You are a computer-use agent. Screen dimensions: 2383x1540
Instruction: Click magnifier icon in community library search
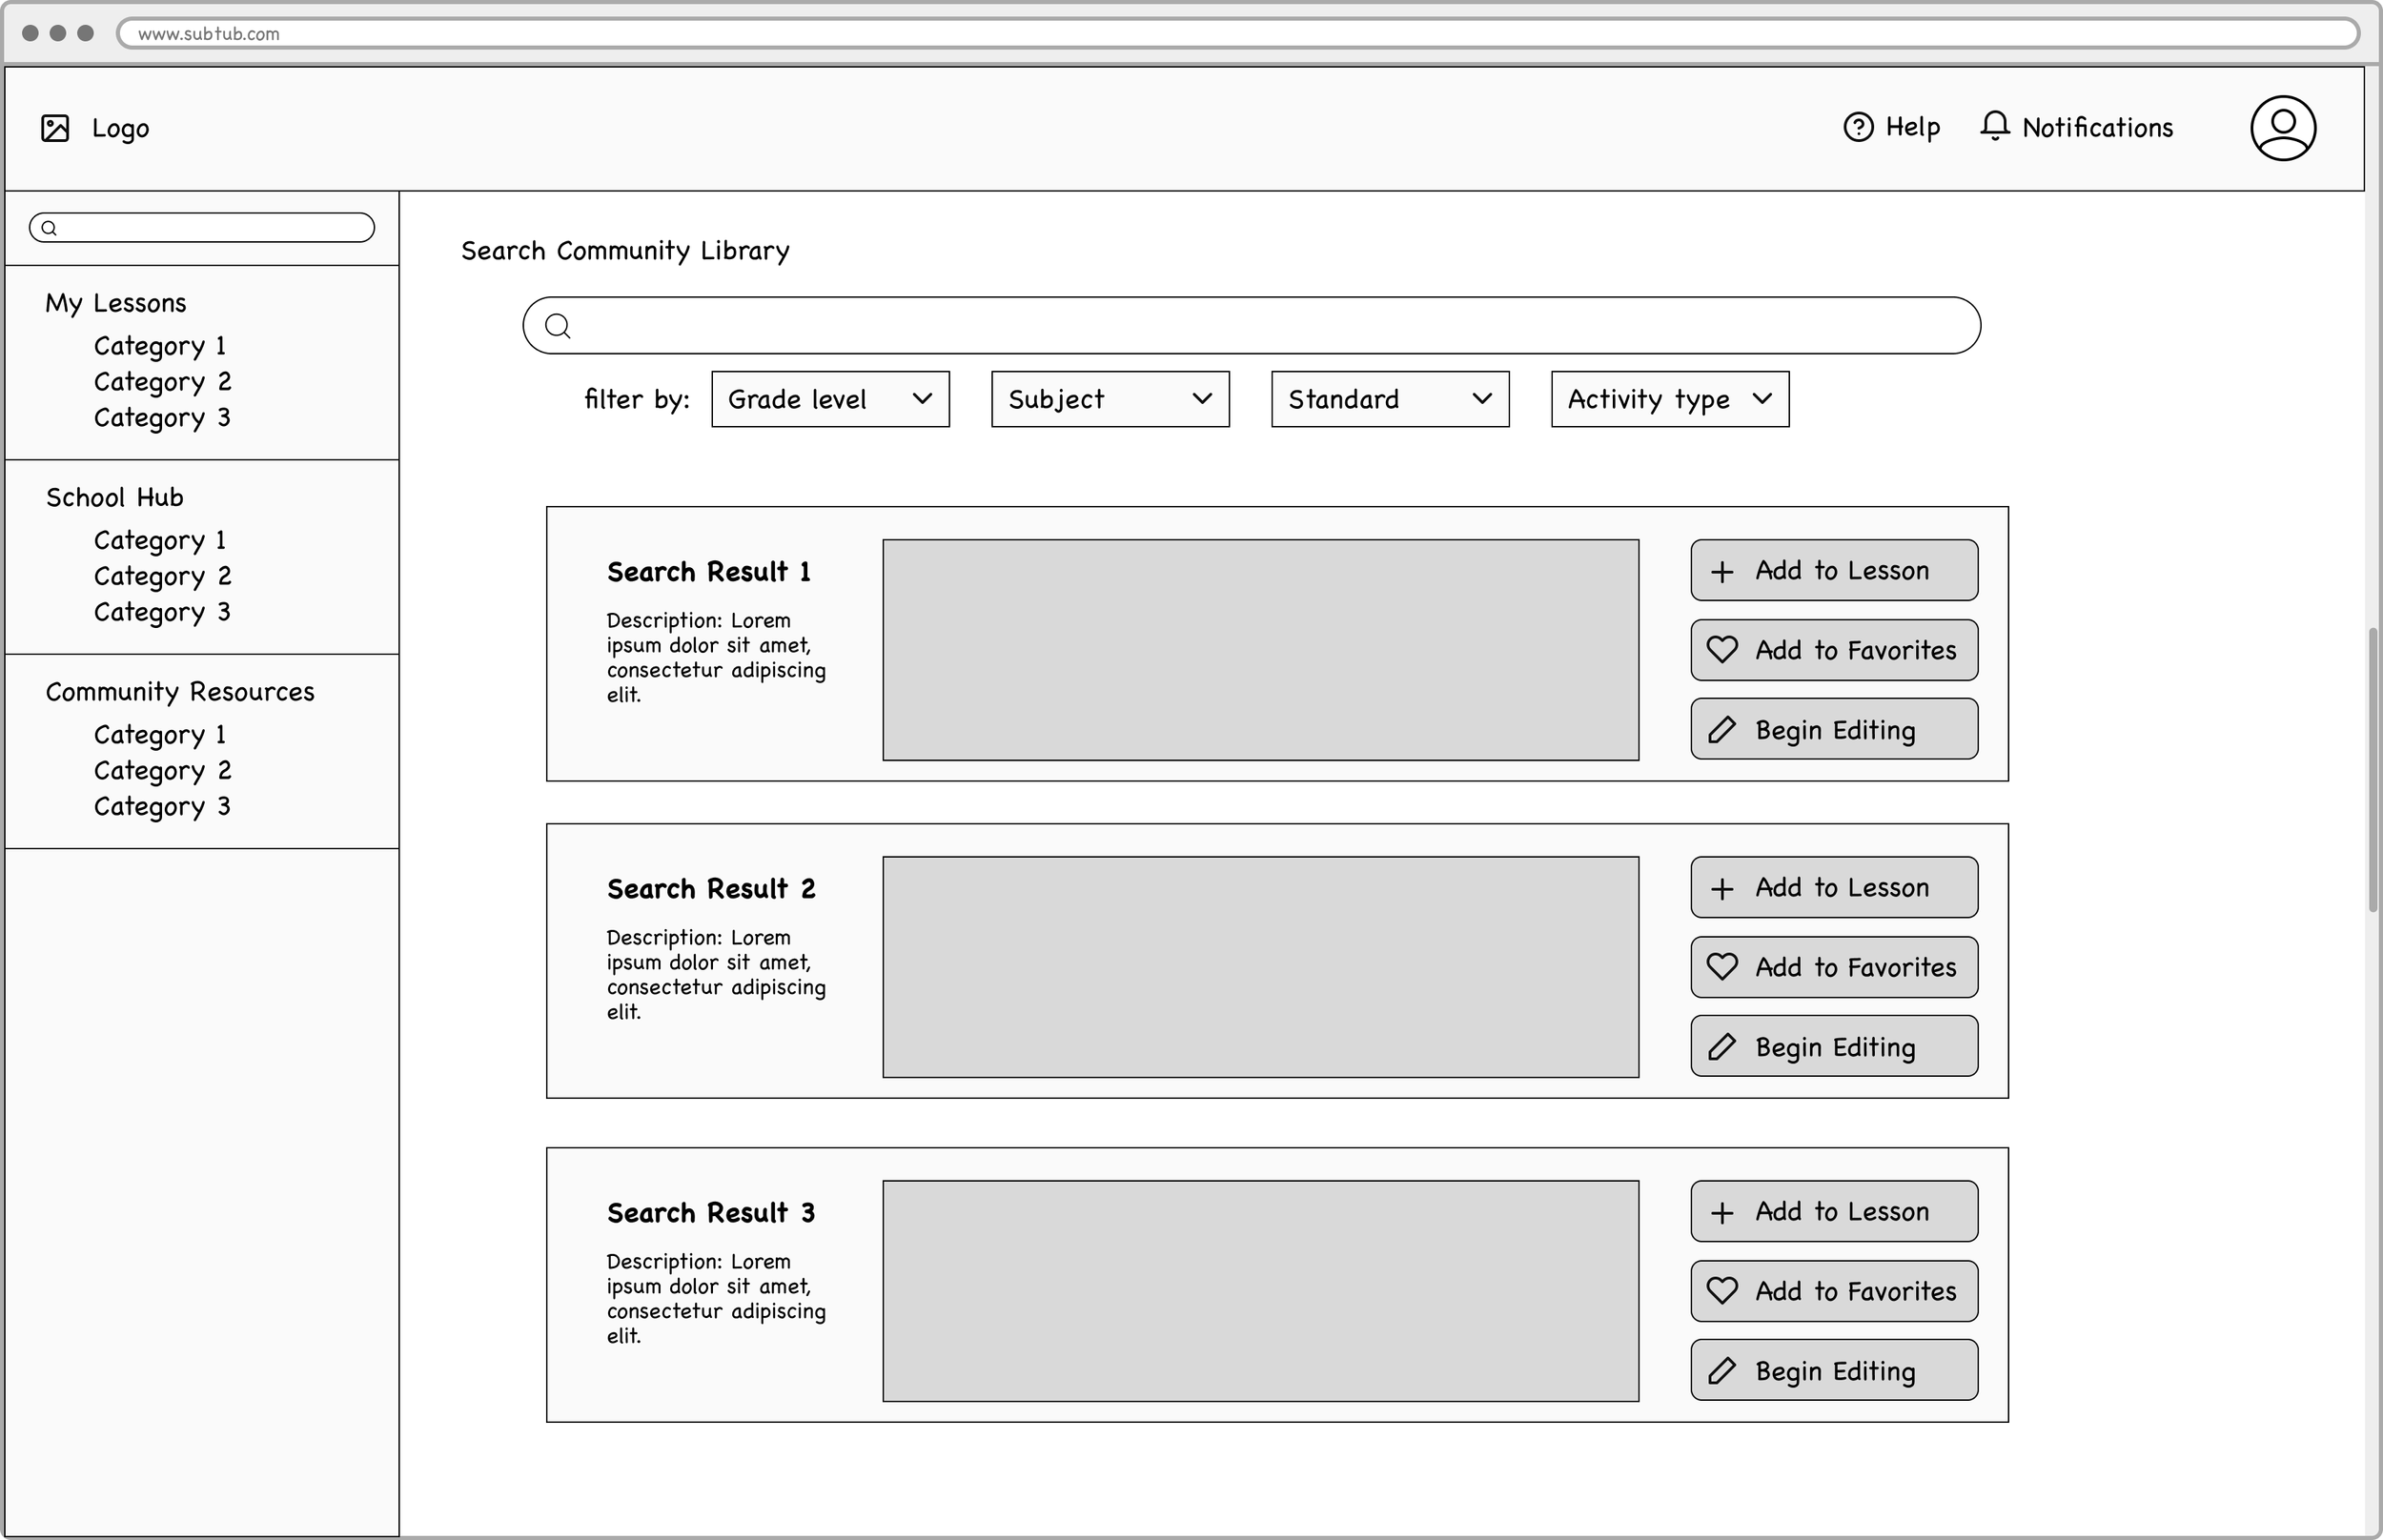558,326
